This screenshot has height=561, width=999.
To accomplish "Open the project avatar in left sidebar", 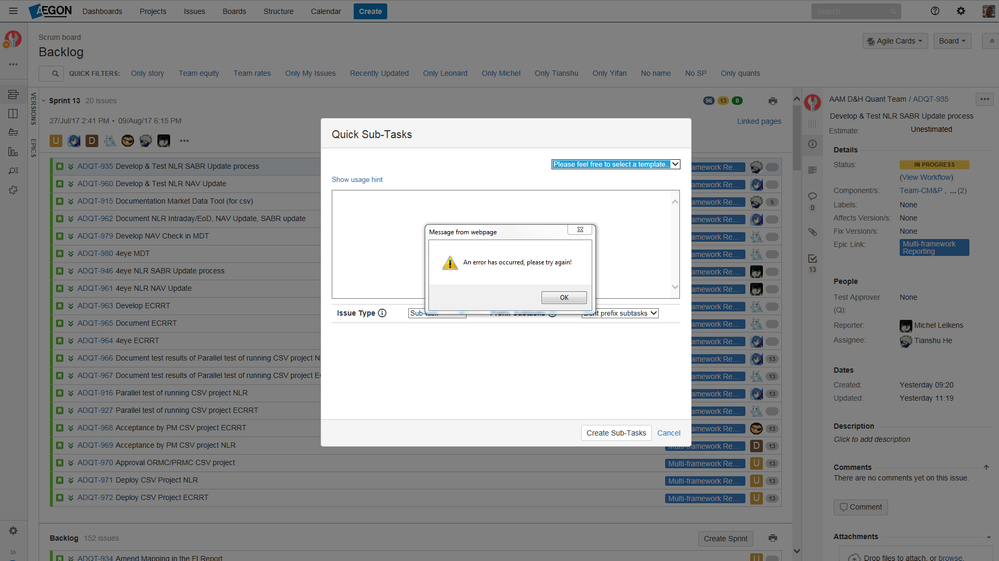I will [x=13, y=39].
